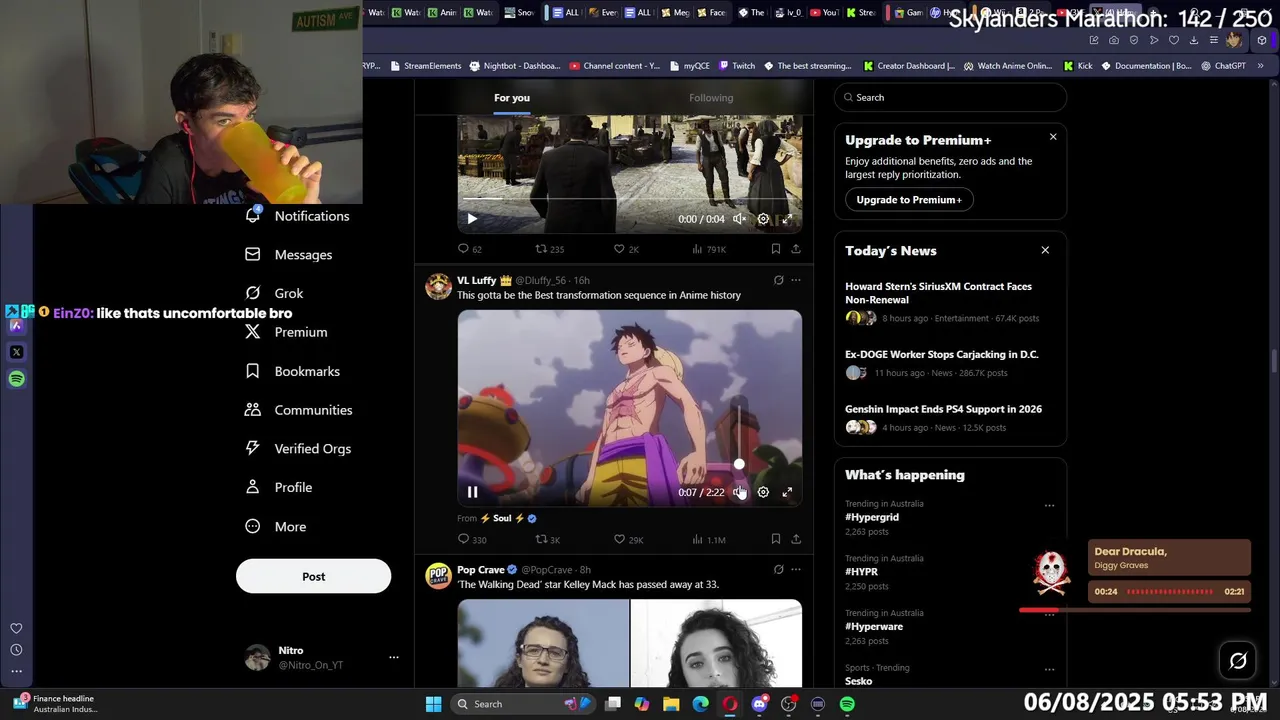Like the VL Luffy post
1280x720 pixels.
point(628,539)
